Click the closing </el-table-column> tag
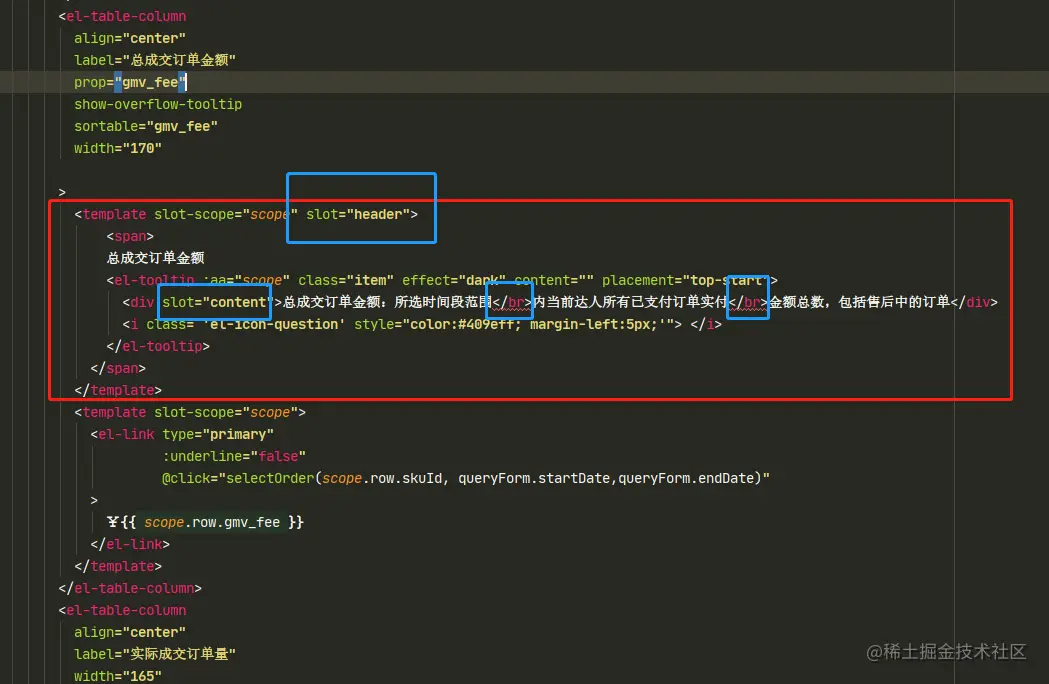1049x684 pixels. (x=130, y=588)
